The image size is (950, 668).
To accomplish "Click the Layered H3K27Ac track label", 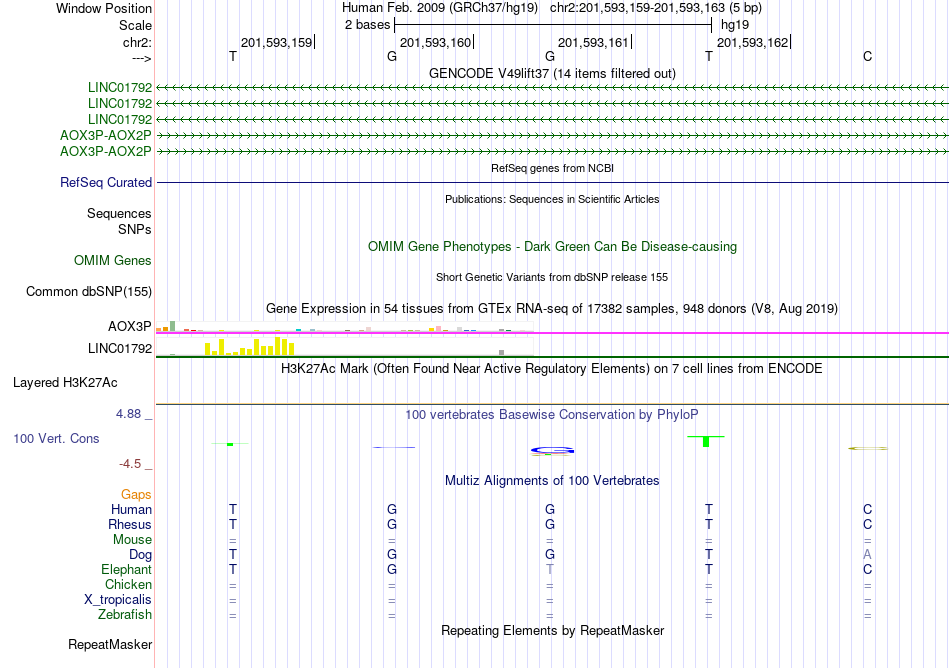I will [65, 383].
